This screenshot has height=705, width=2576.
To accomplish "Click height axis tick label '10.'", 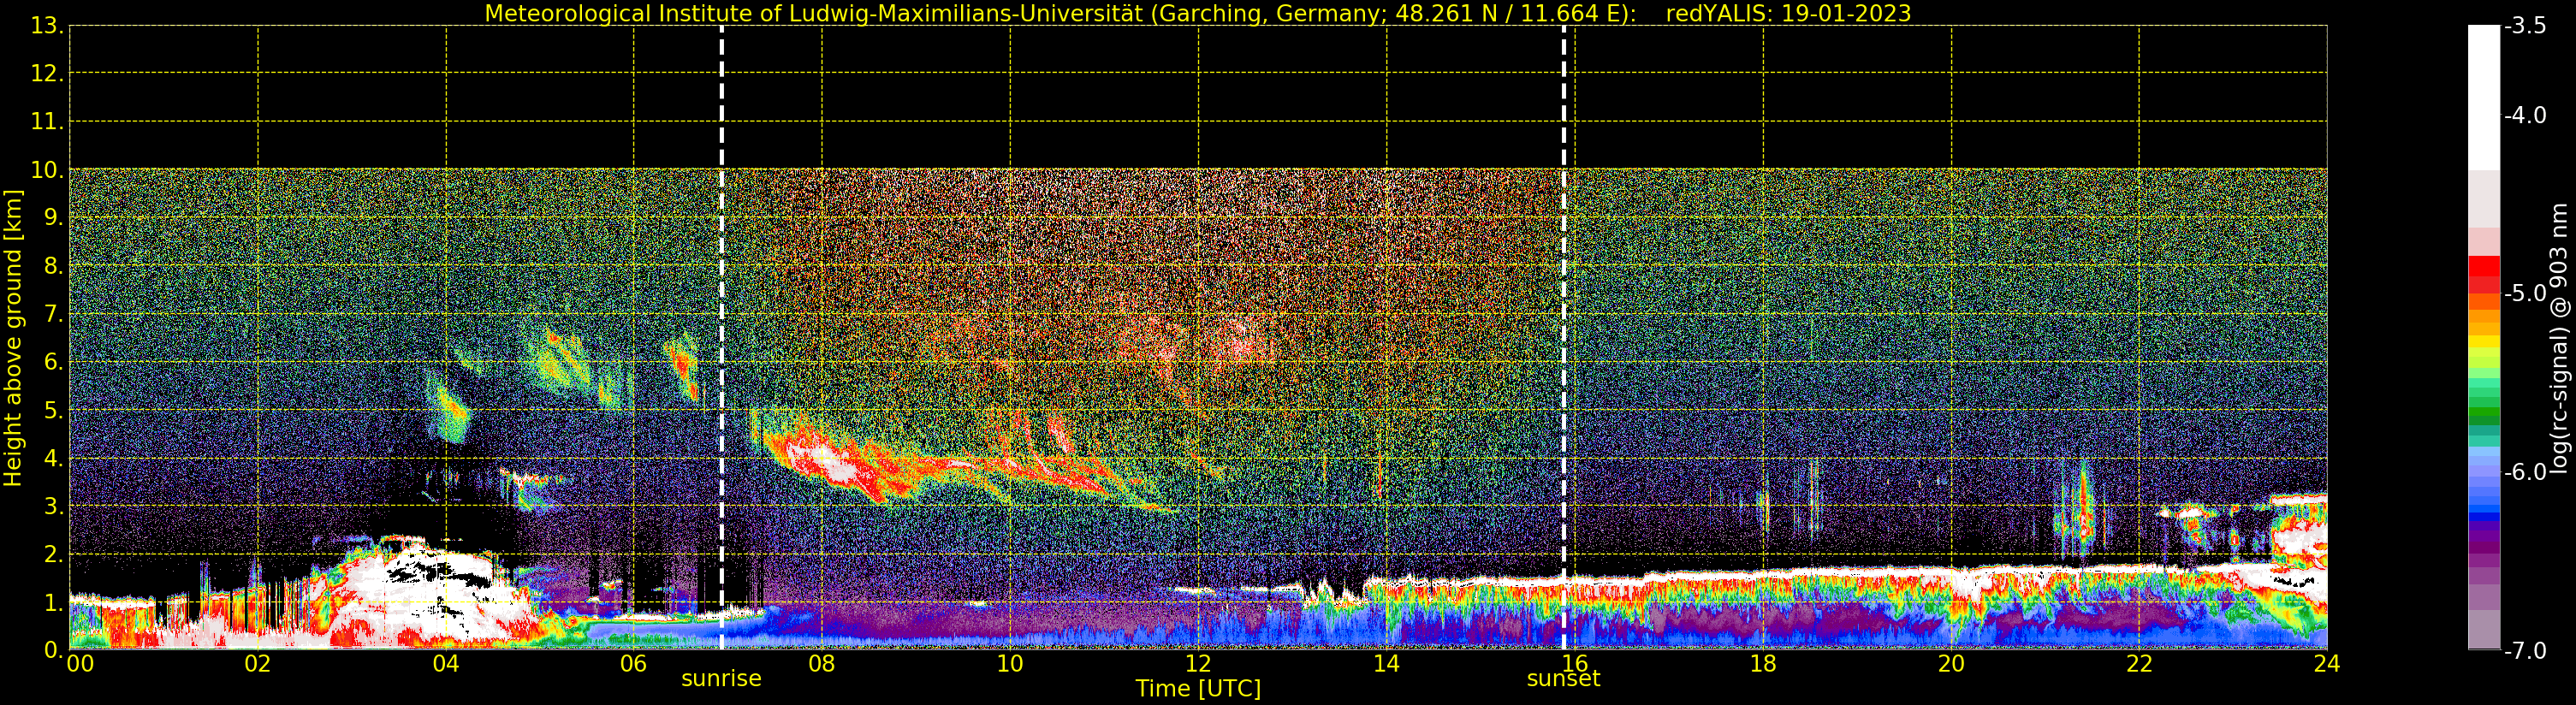I will [x=47, y=170].
